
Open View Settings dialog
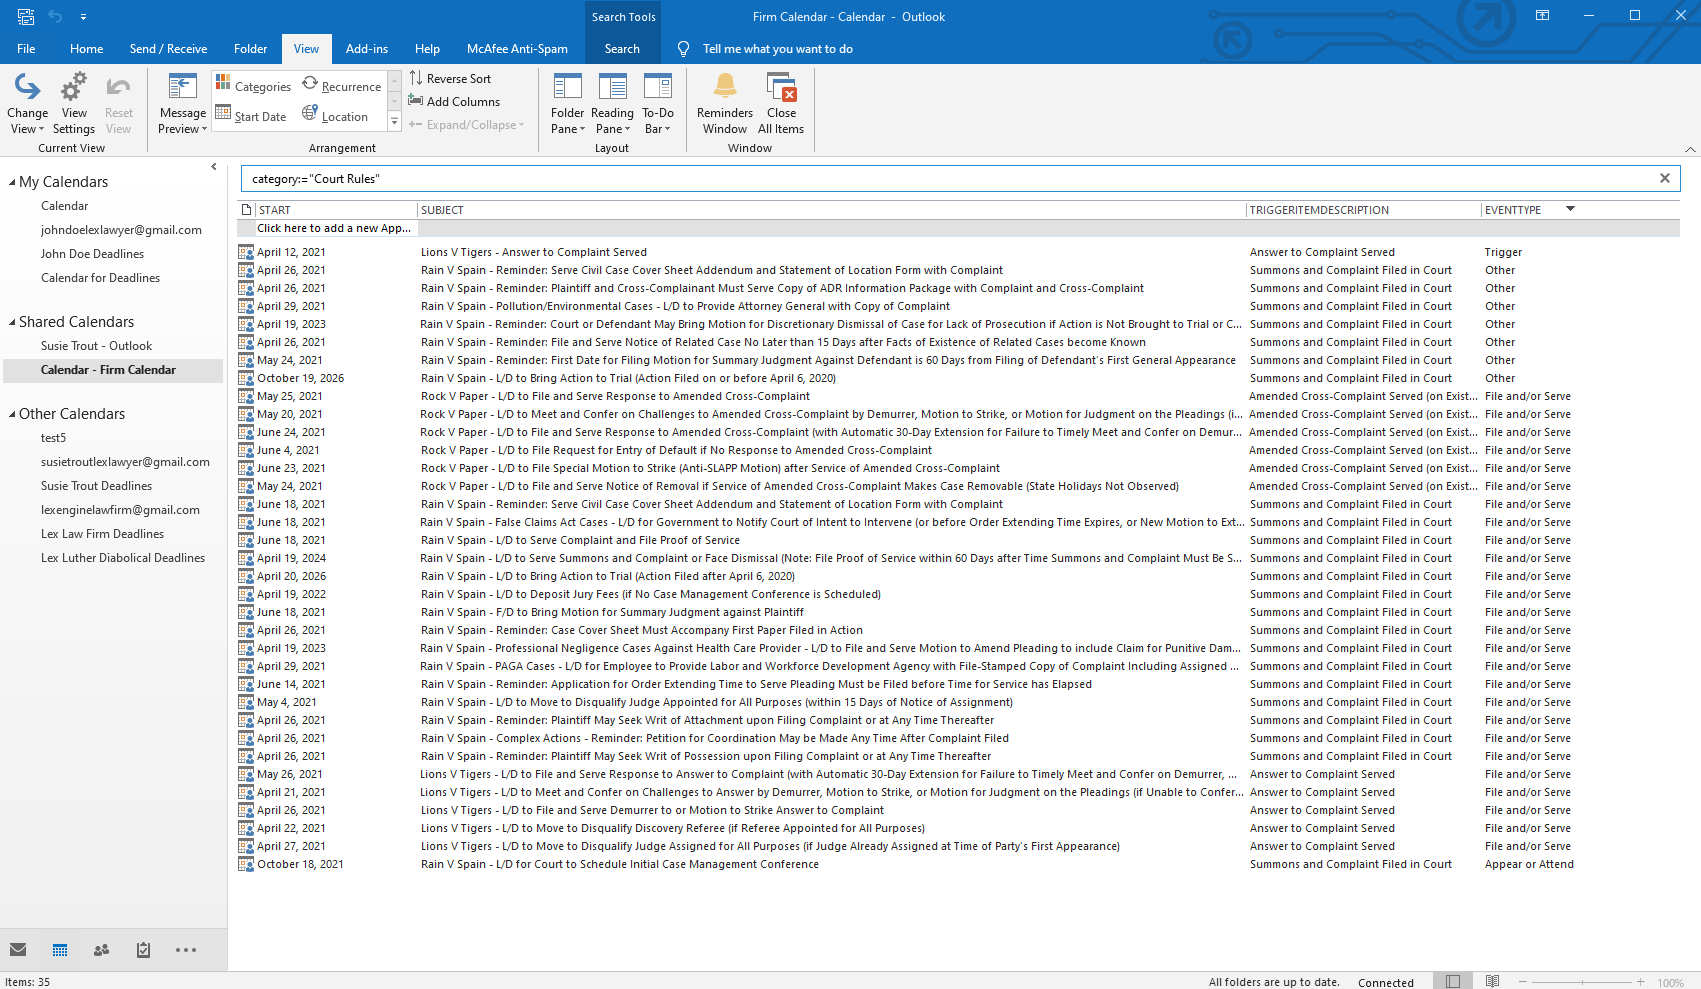74,103
